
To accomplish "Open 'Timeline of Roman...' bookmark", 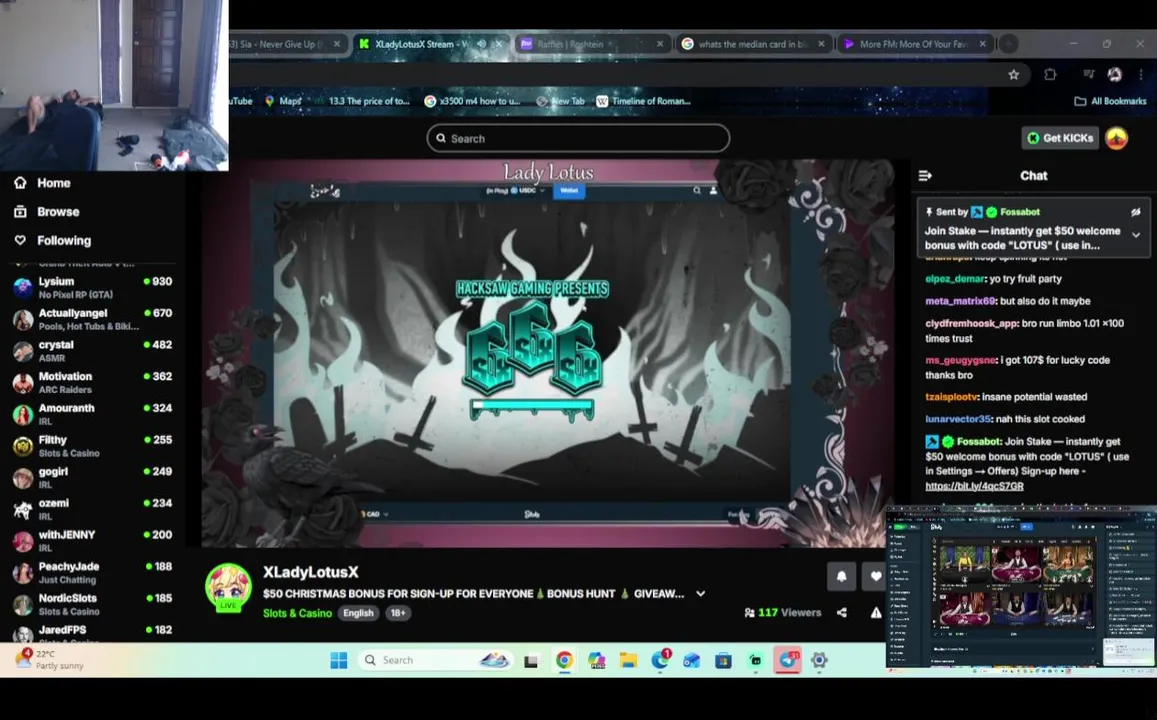I will click(643, 101).
